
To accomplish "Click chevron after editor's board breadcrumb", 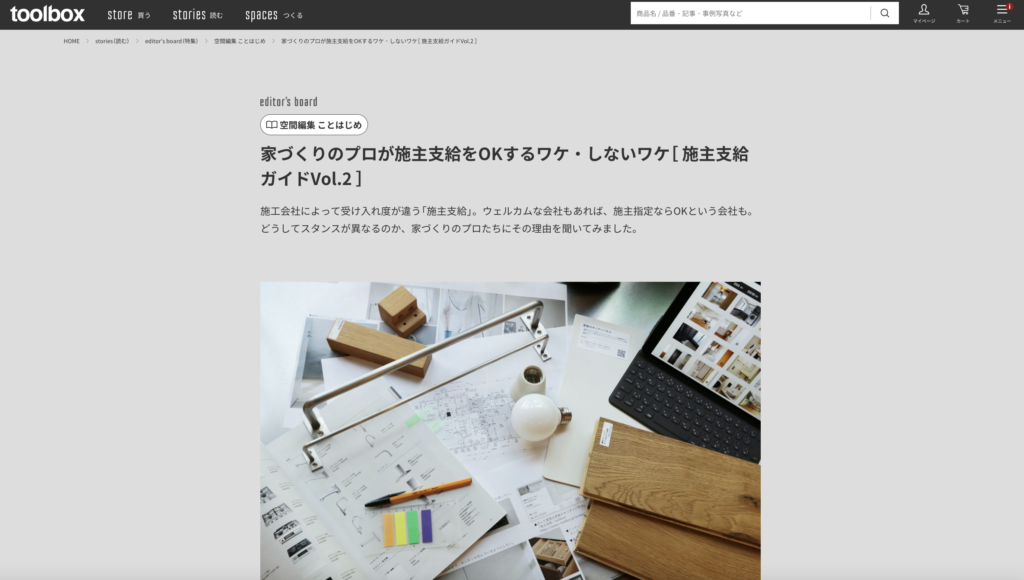I will (206, 41).
